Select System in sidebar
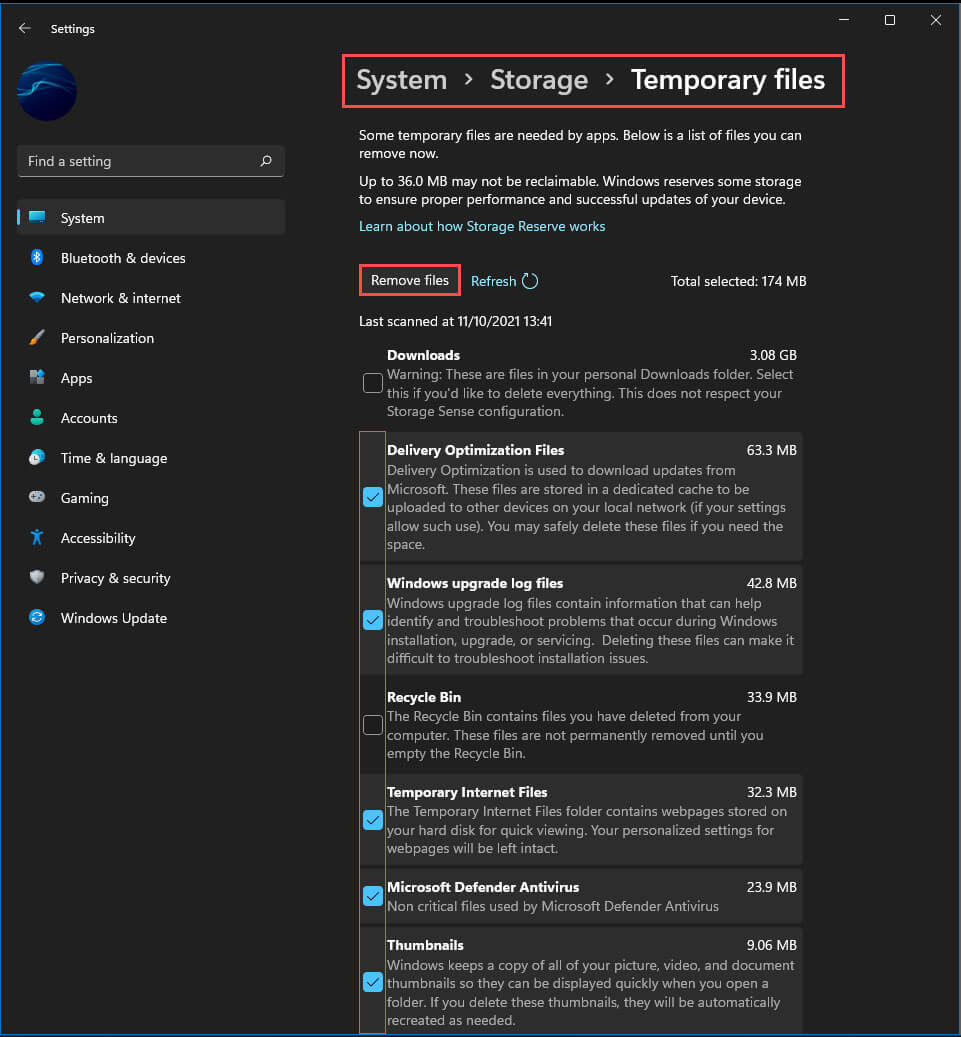Screen dimensions: 961x1037 pos(151,218)
